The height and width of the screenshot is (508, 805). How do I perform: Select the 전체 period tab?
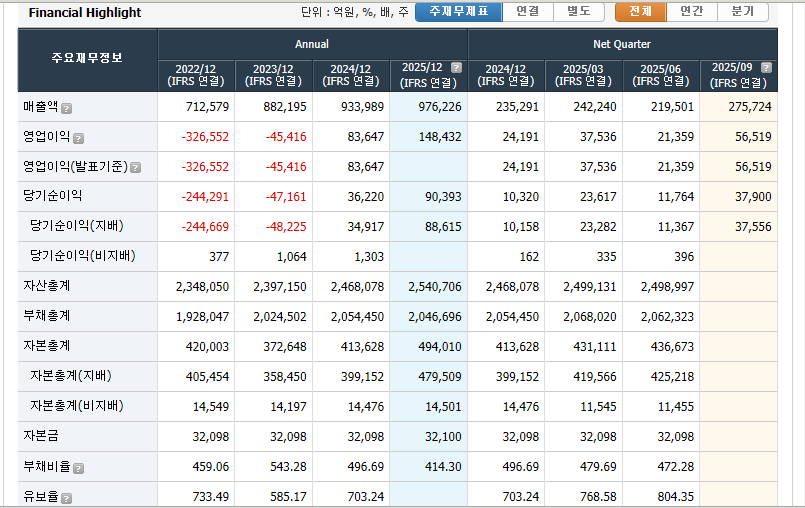point(640,12)
